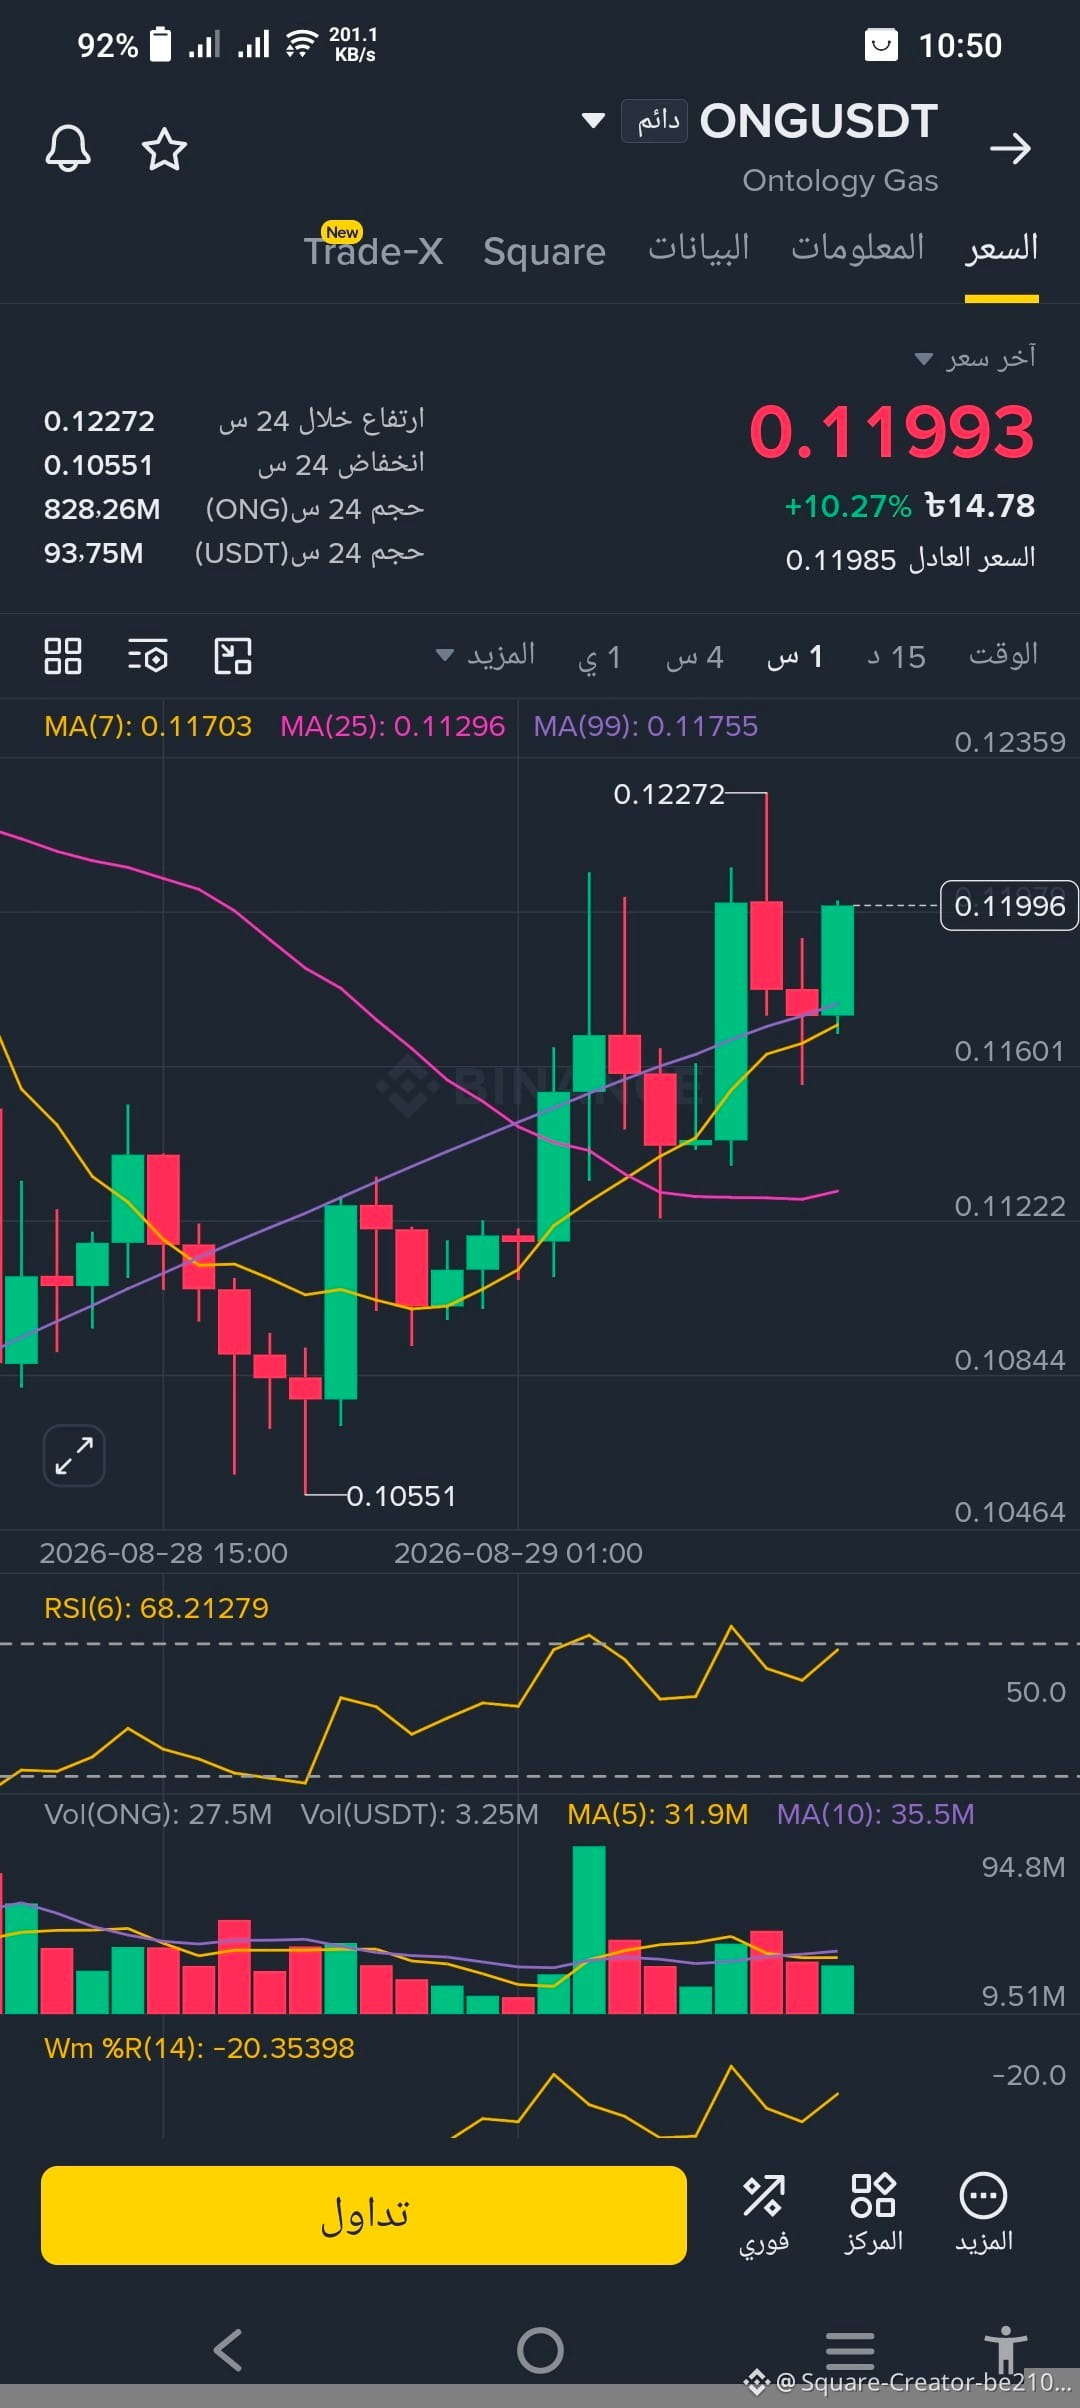The height and width of the screenshot is (2408, 1080).
Task: Open the المركز positions icon
Action: [873, 2214]
